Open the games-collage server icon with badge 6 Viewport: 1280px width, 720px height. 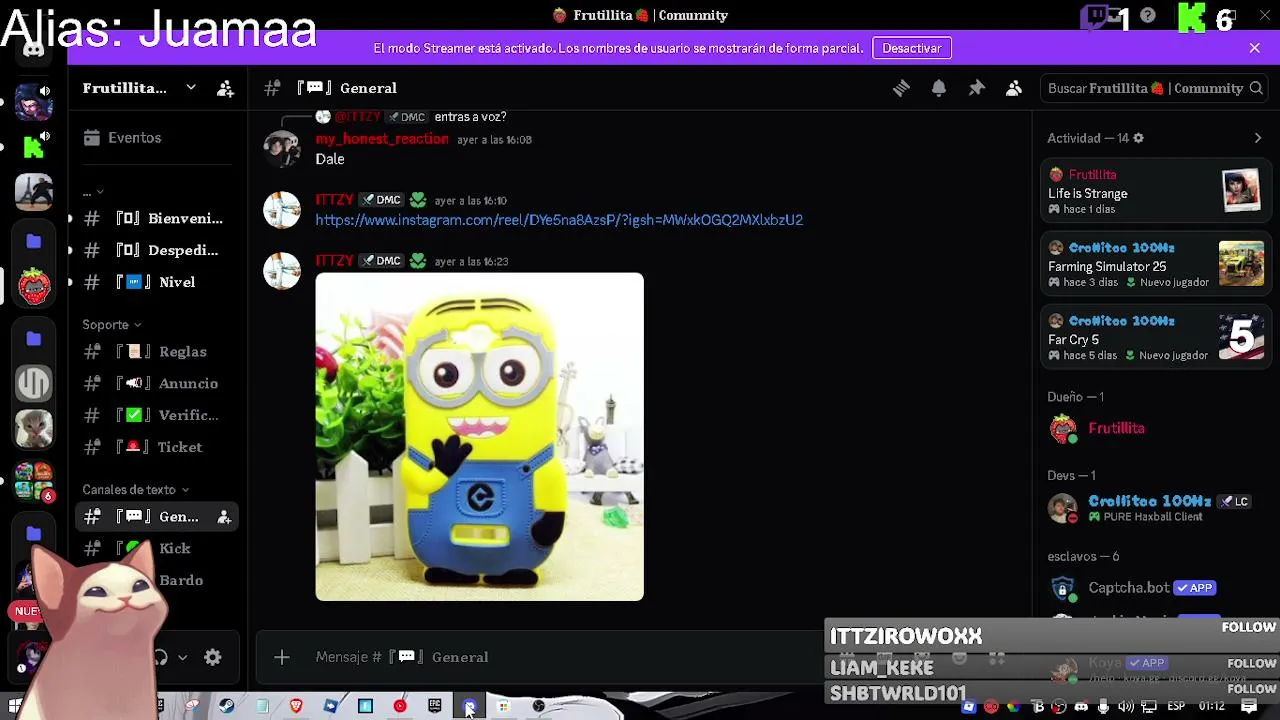tap(34, 481)
